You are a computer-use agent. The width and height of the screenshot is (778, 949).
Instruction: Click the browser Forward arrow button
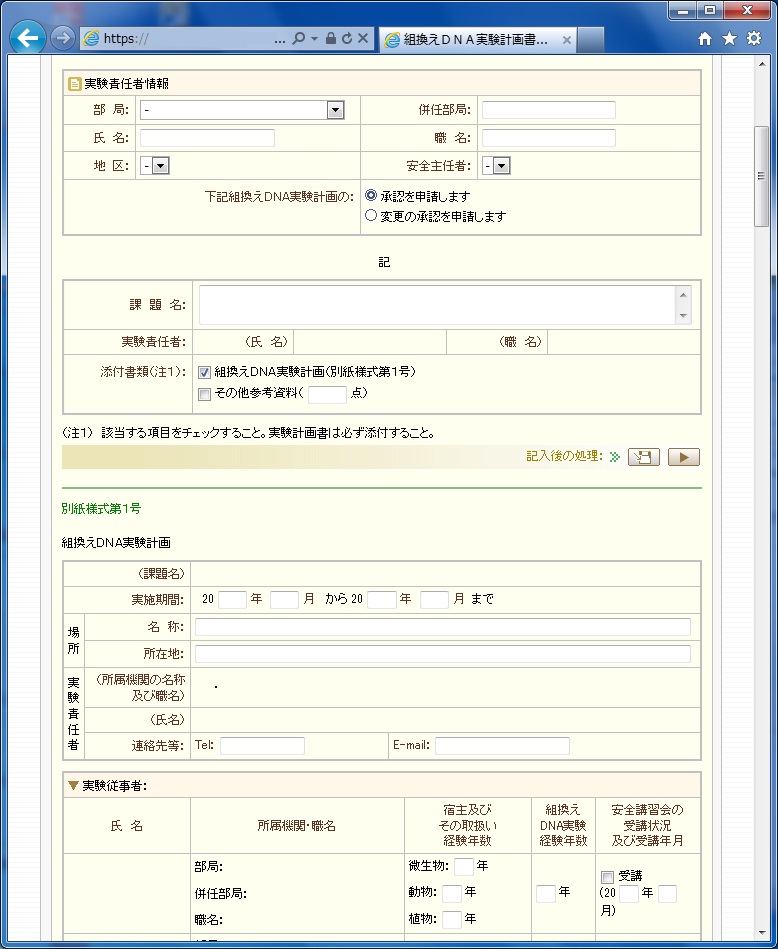pos(62,39)
